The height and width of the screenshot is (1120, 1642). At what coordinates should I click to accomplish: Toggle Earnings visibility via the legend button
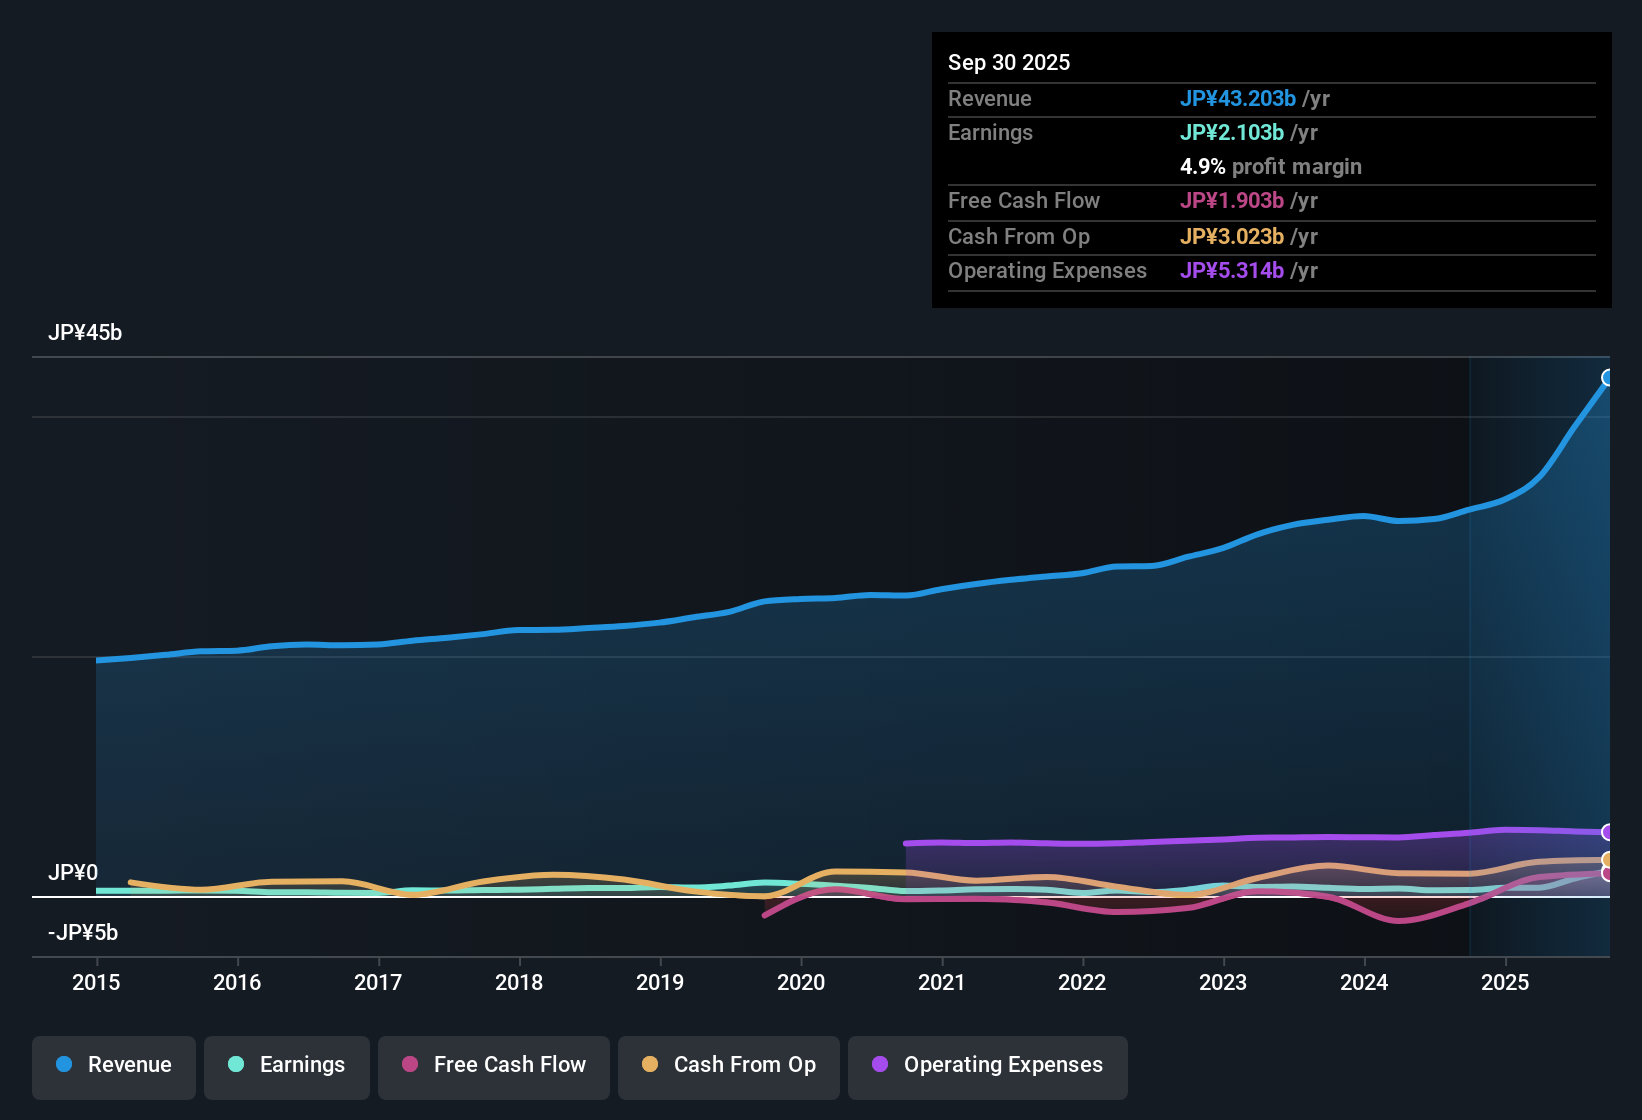coord(286,1065)
